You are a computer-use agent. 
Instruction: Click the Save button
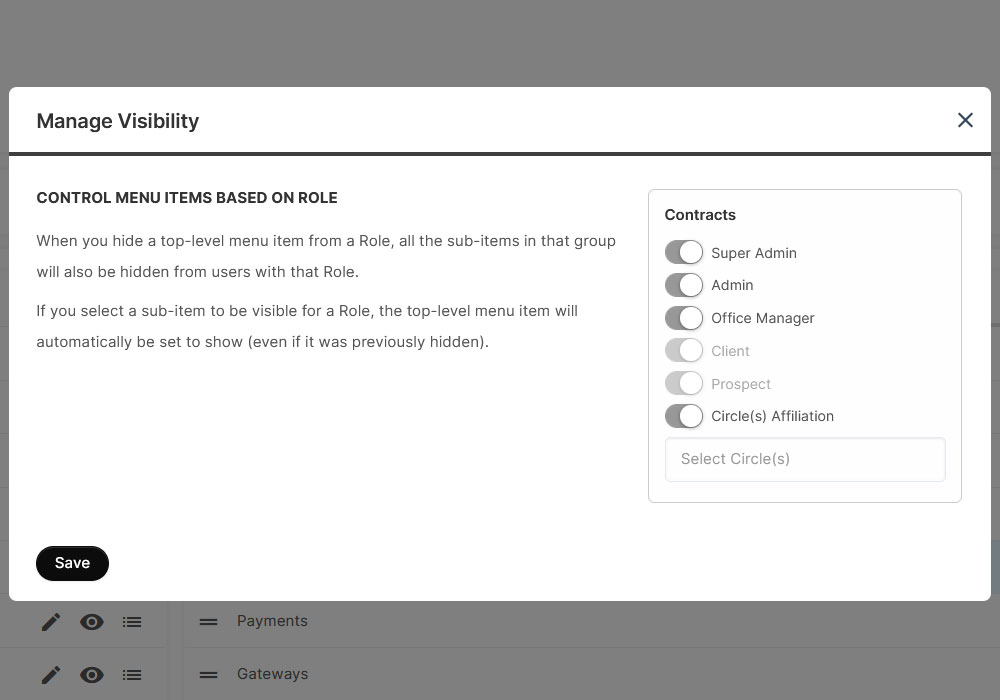click(72, 563)
